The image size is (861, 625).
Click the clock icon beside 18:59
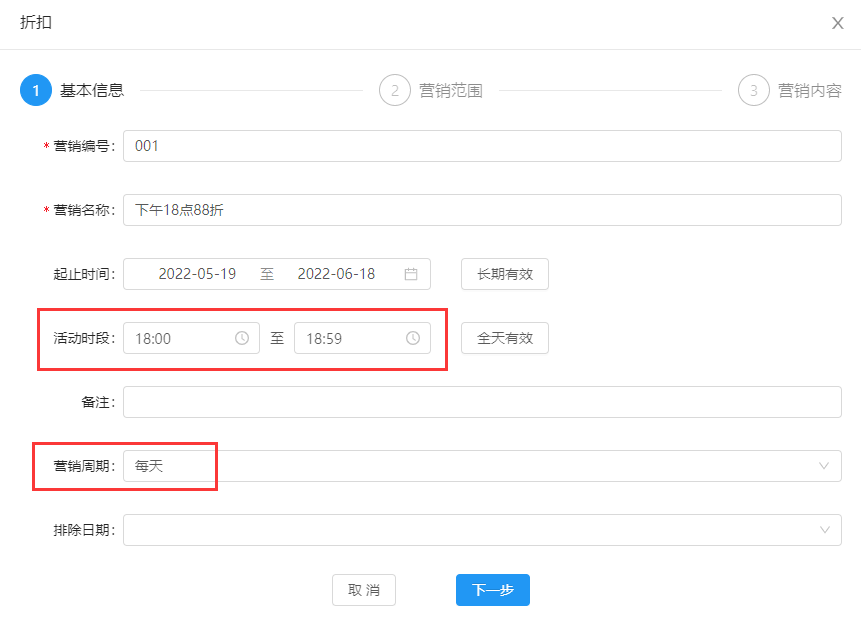click(x=413, y=338)
